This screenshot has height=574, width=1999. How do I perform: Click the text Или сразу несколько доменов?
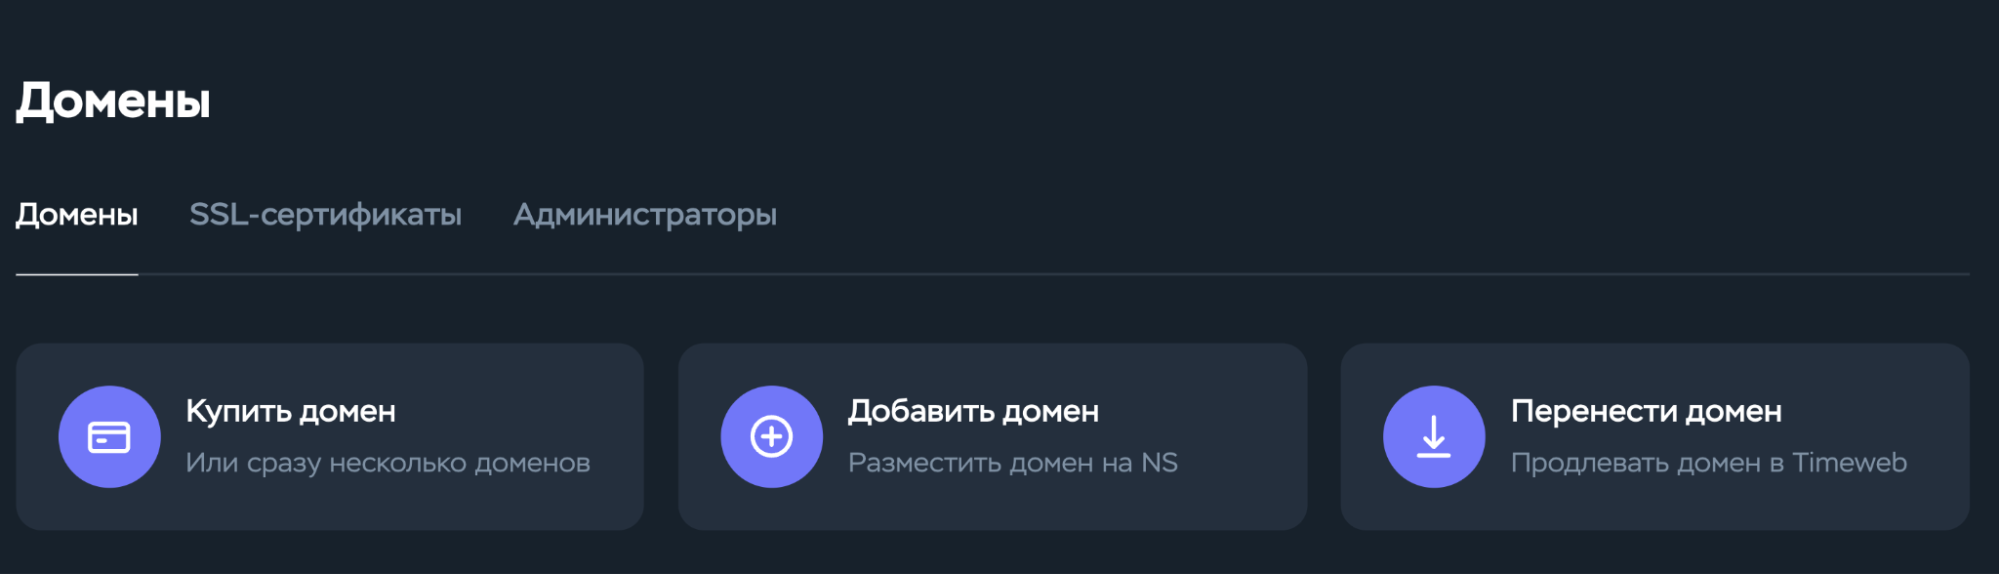coord(388,463)
